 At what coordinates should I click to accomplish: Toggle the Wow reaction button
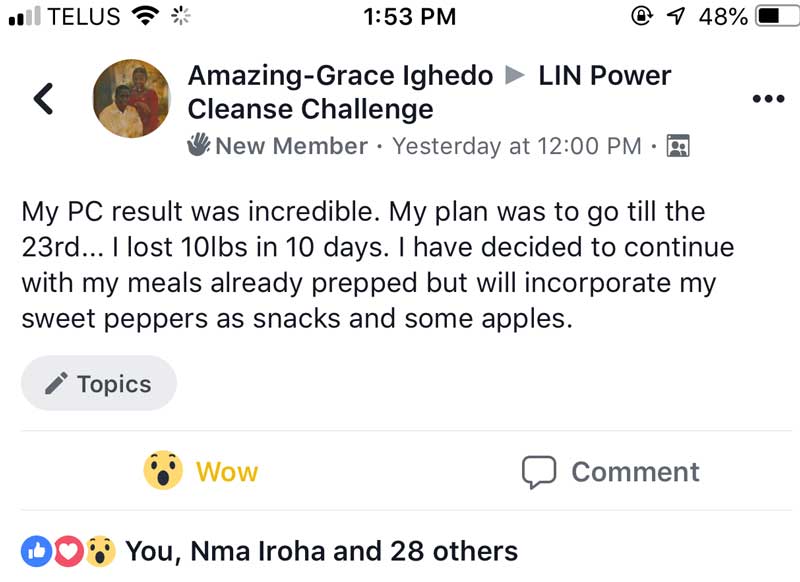(201, 471)
